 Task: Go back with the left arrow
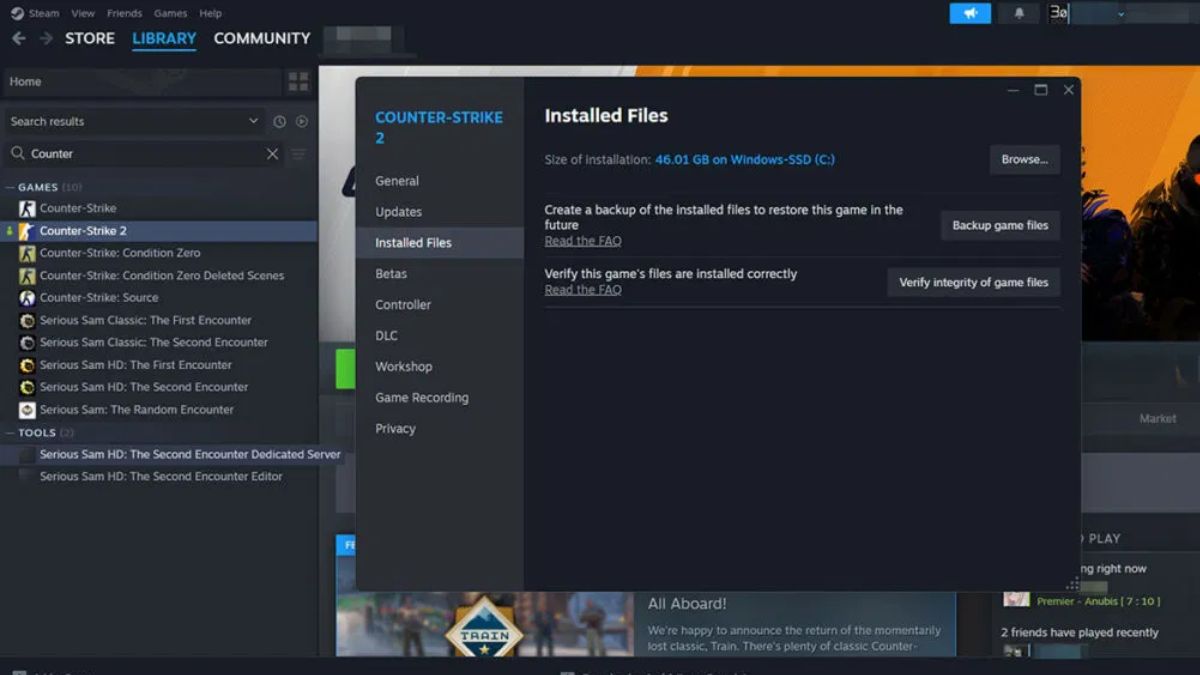(x=19, y=38)
